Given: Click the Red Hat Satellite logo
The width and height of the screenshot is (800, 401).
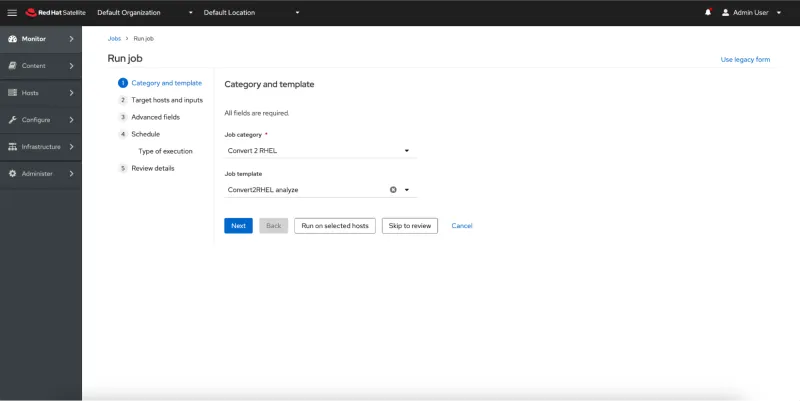Looking at the screenshot, I should (56, 12).
